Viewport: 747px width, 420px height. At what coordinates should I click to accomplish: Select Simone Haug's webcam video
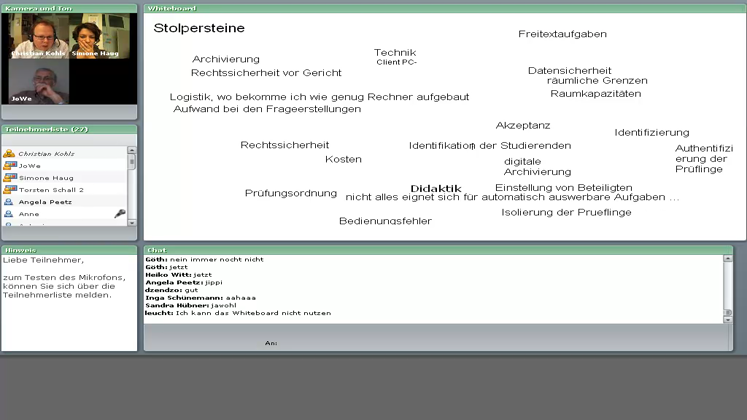[x=99, y=36]
